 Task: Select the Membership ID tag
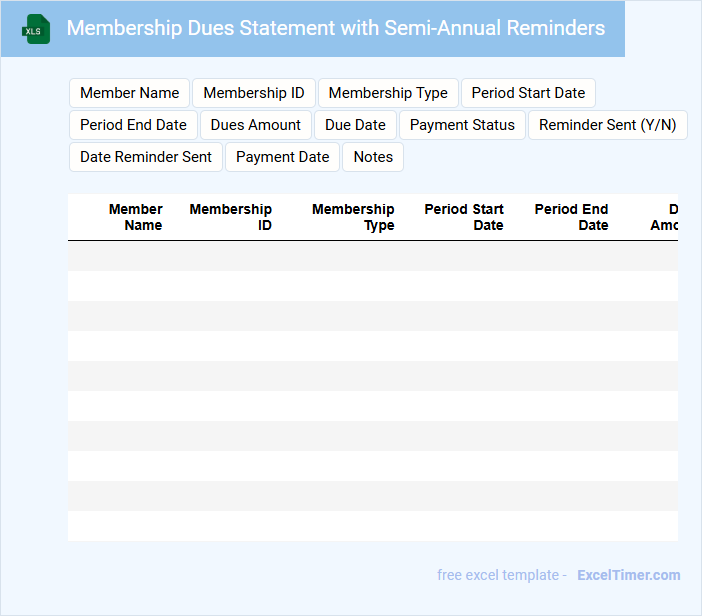pos(254,93)
